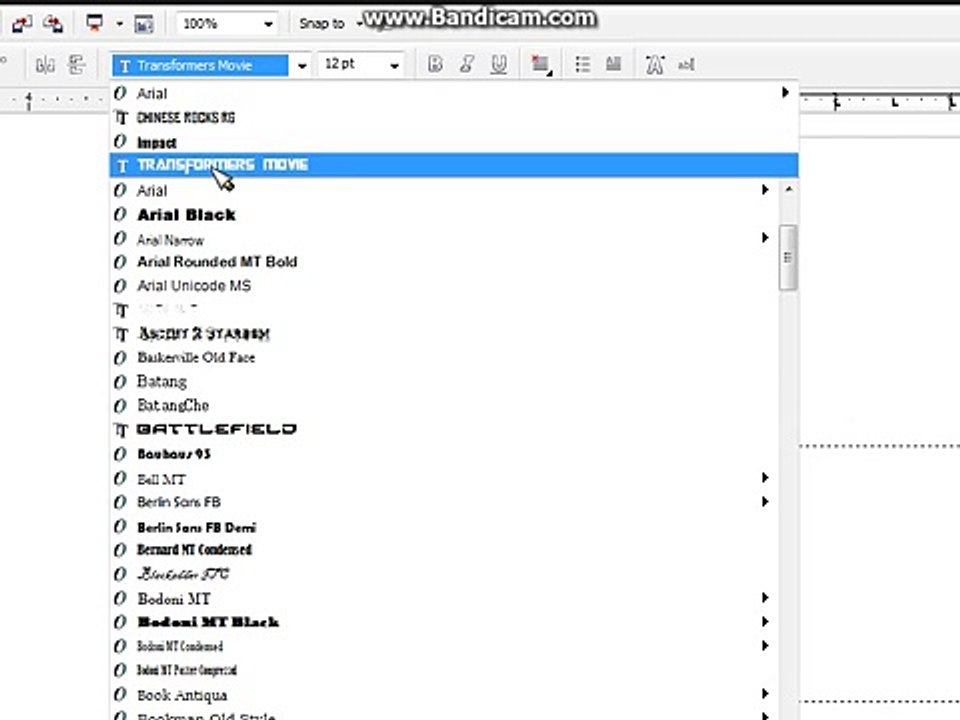Expand the Bodoni MT Black submenu arrow
The width and height of the screenshot is (960, 720).
[x=765, y=621]
